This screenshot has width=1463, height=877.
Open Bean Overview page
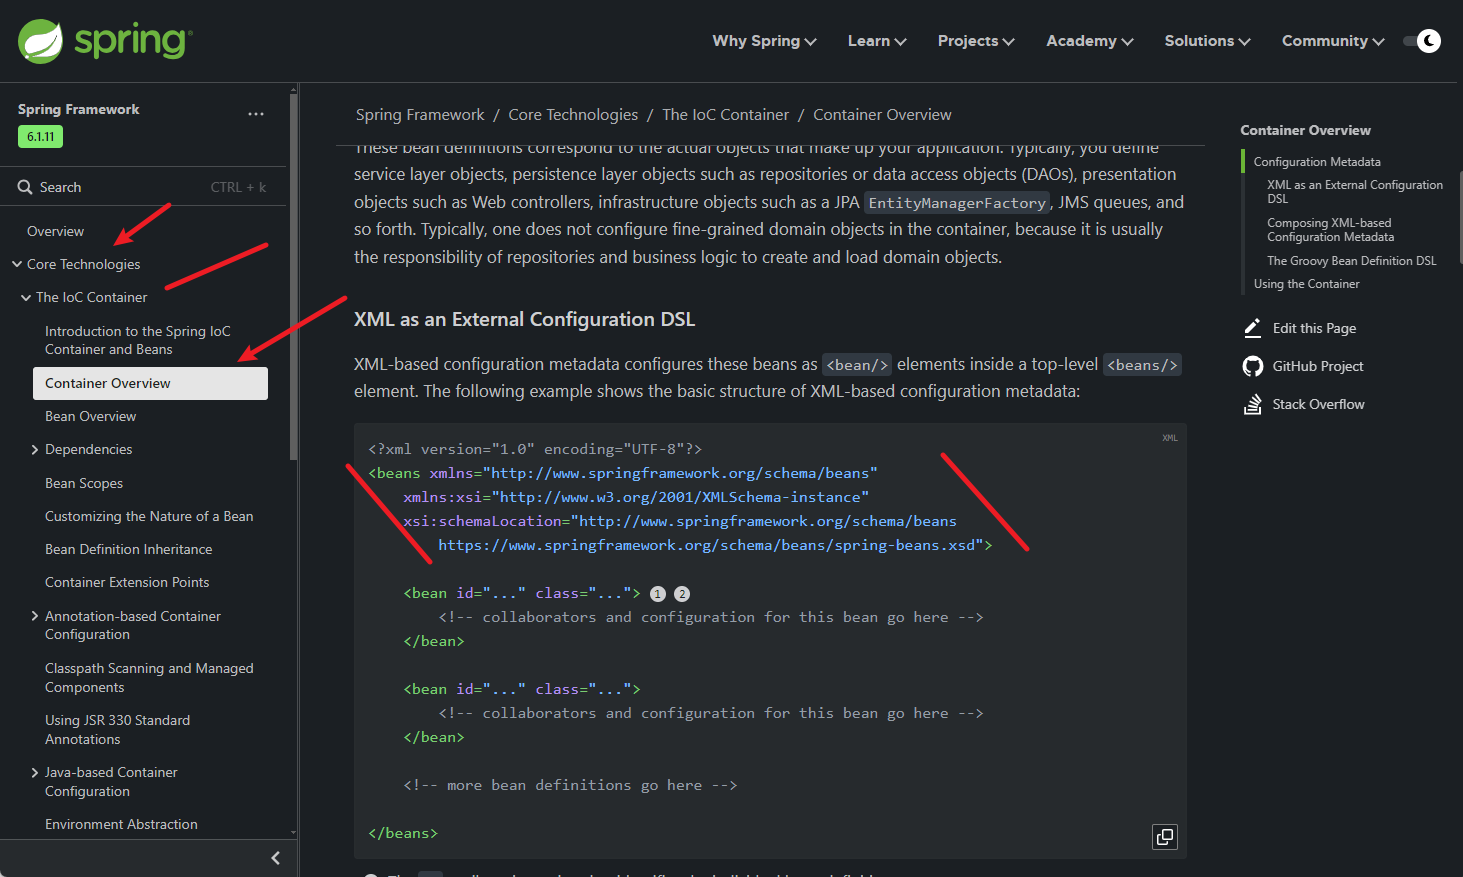click(x=90, y=416)
